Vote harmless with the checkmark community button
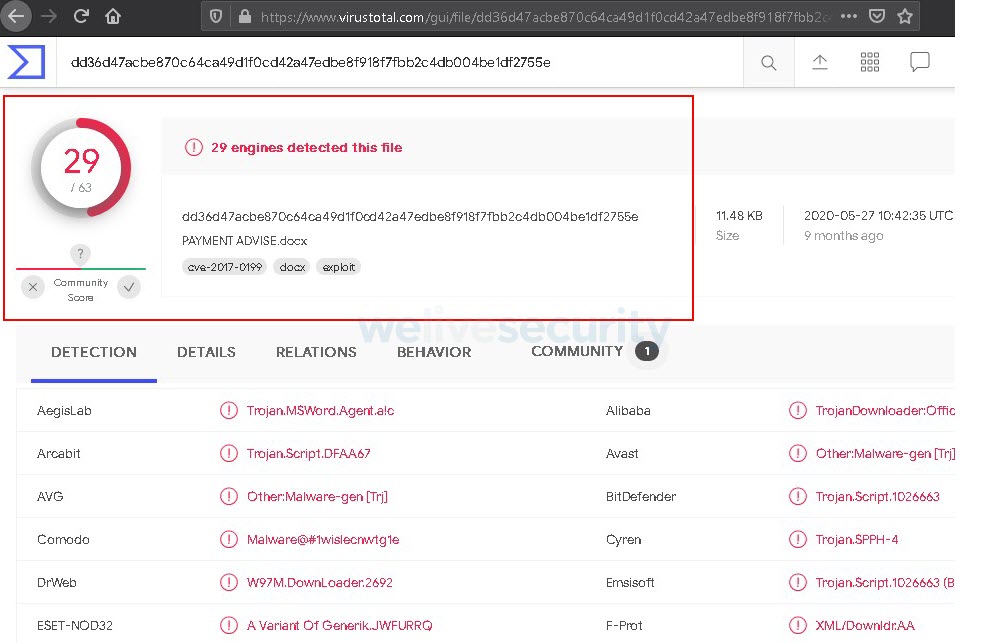Viewport: 1000px width, 643px height. click(x=129, y=287)
